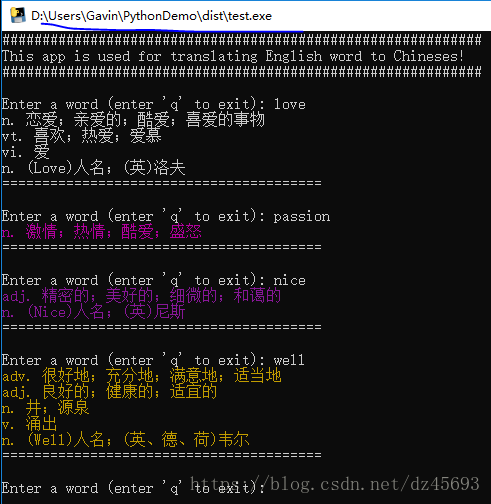
Task: Click the white '(Love)人名' line
Action: (93, 168)
